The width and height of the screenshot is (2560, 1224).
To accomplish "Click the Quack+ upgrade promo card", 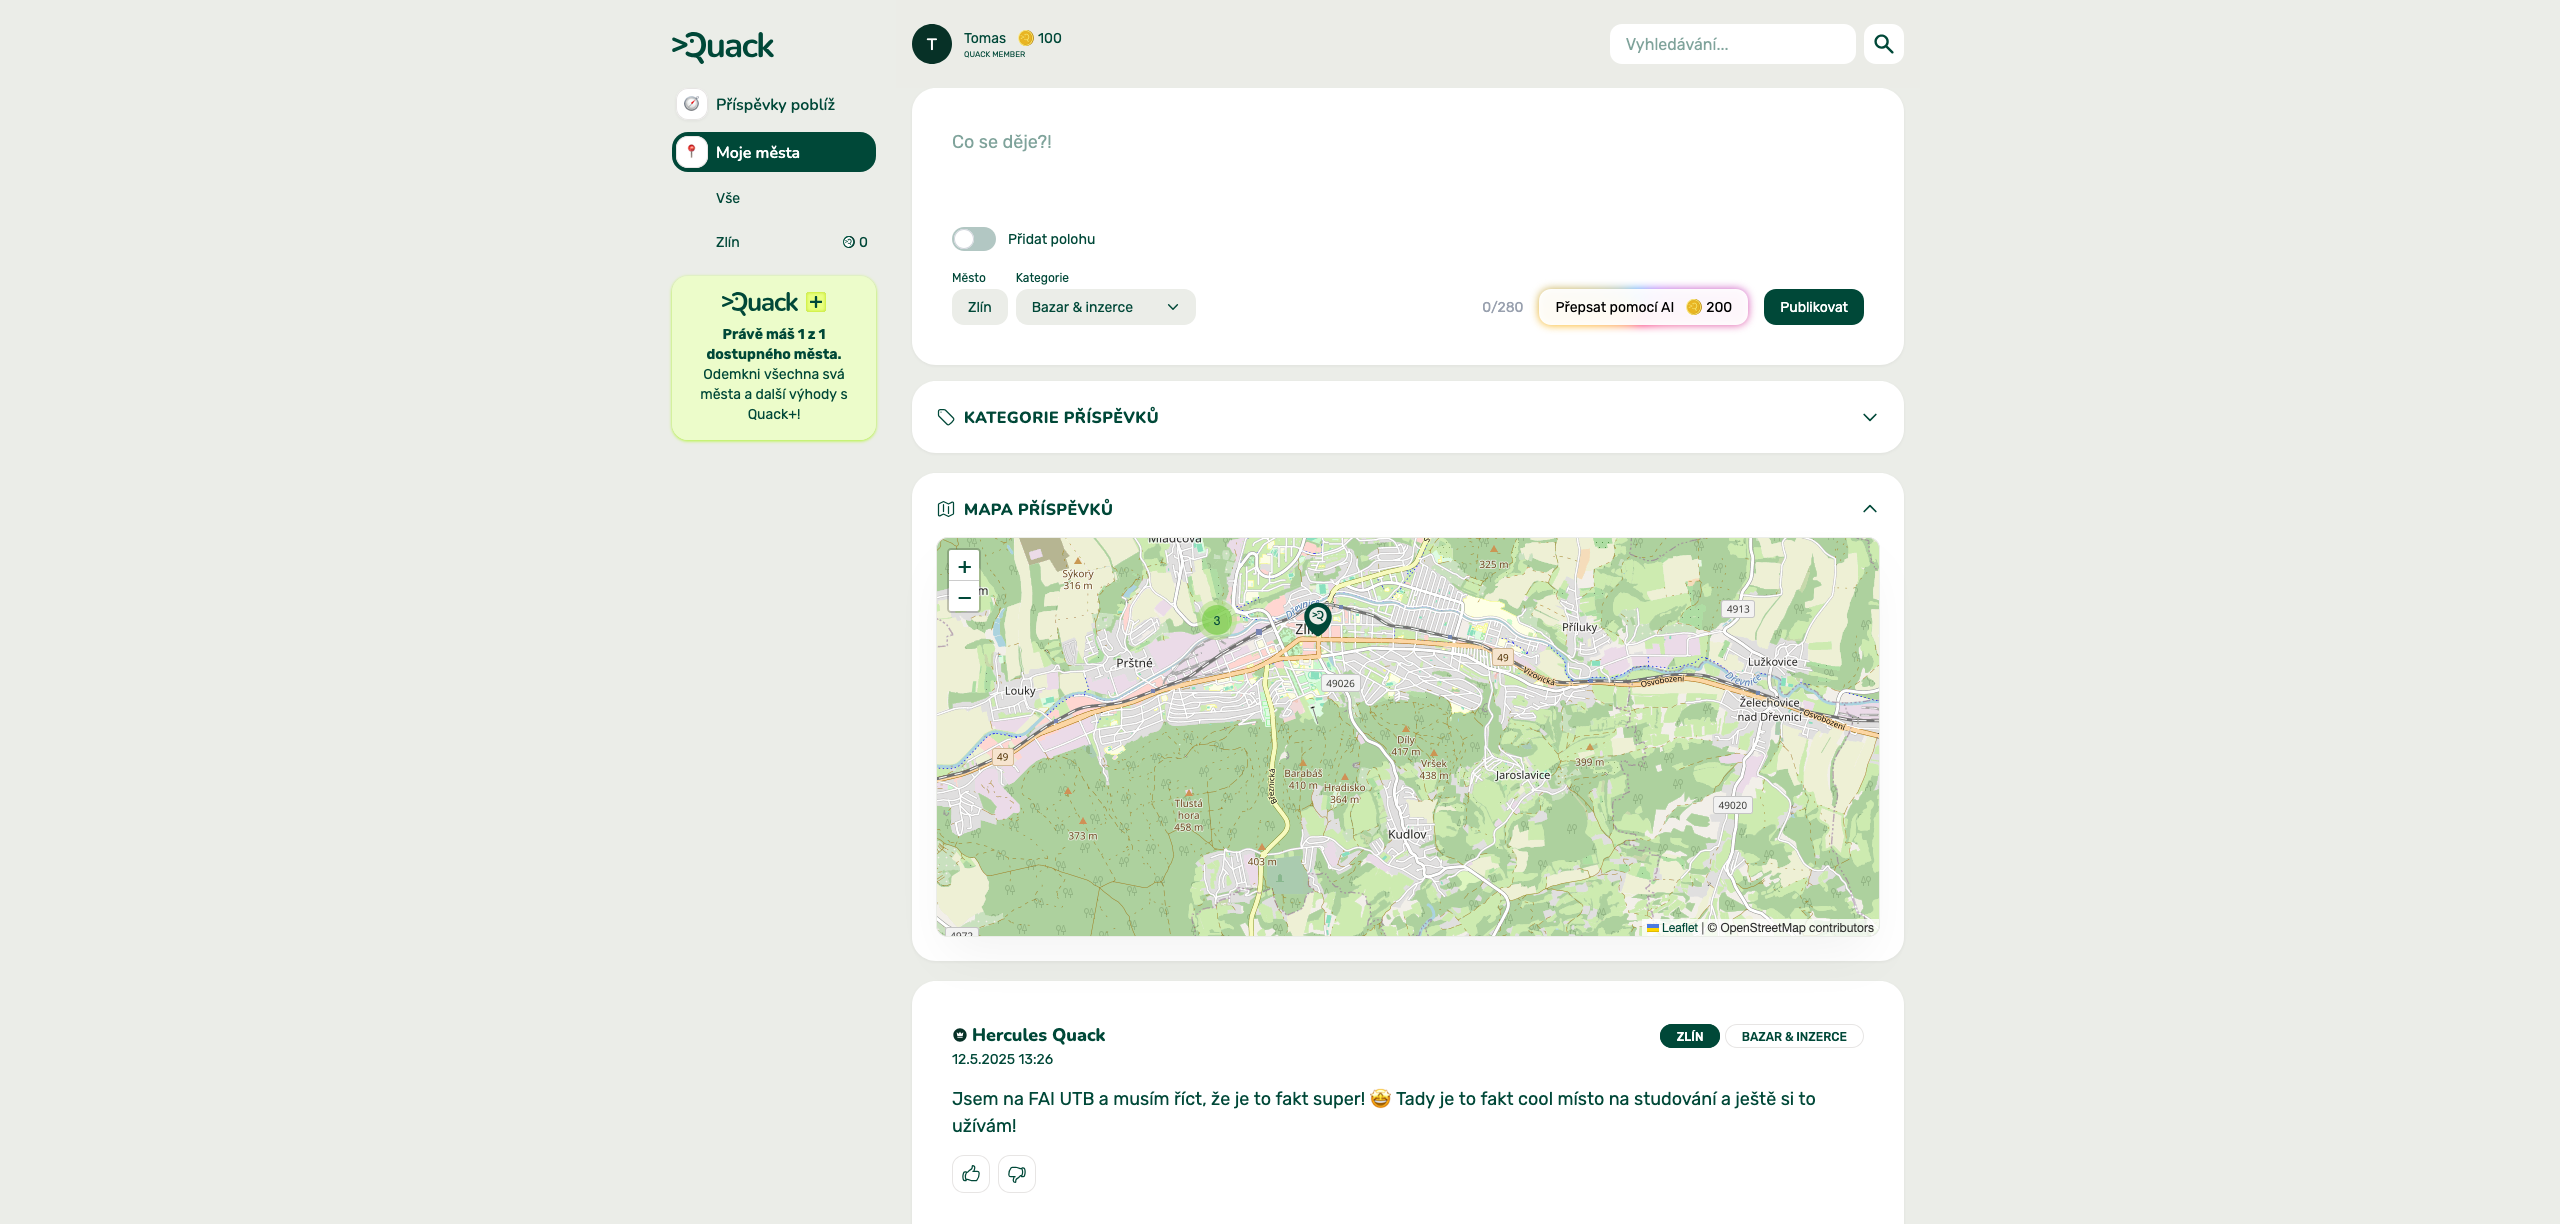I will [774, 358].
